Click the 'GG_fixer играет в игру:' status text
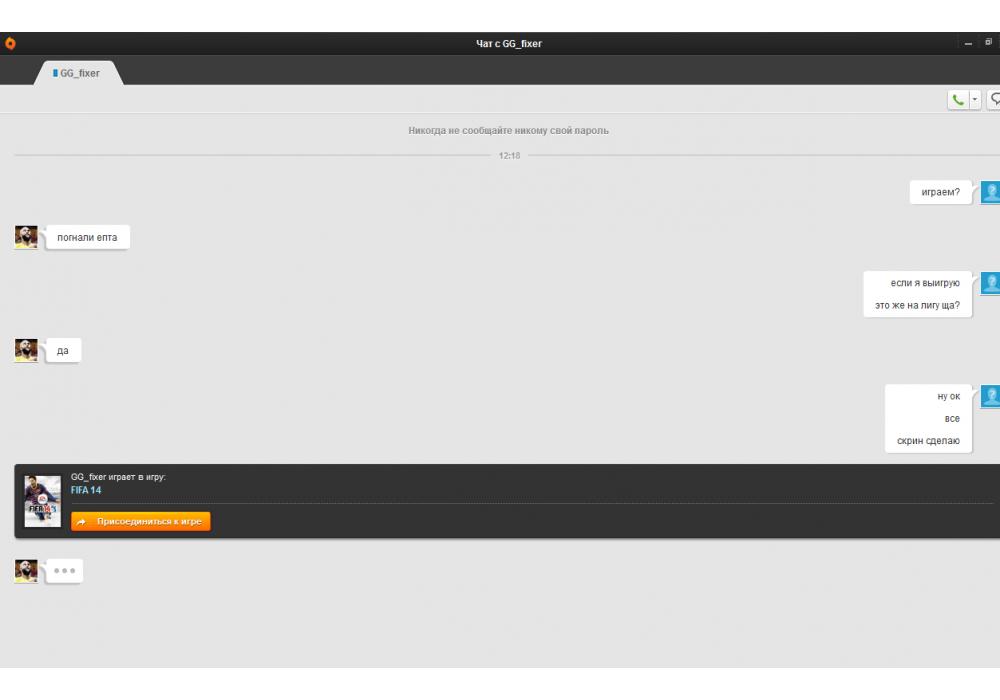 [118, 477]
